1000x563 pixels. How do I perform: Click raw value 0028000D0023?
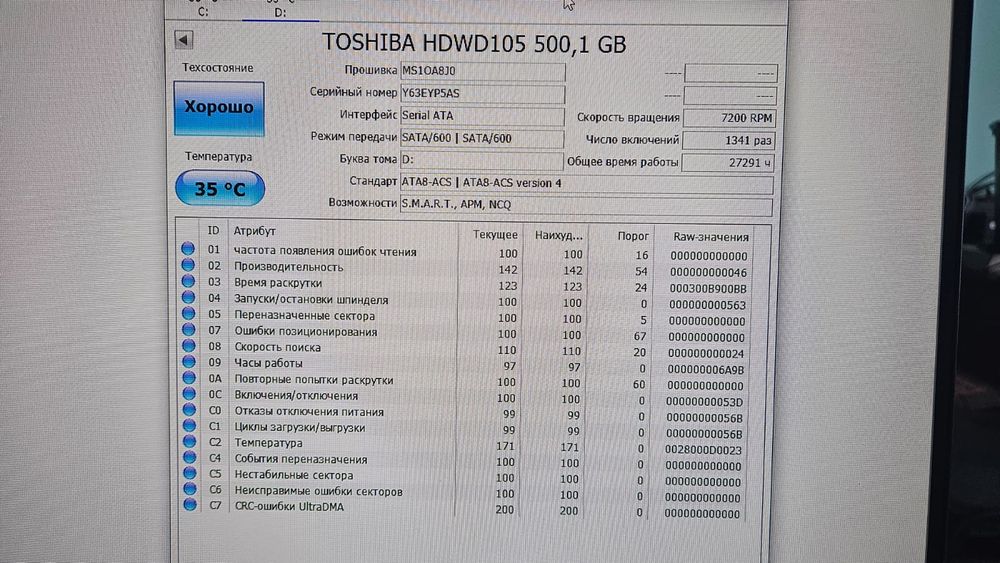pos(703,450)
